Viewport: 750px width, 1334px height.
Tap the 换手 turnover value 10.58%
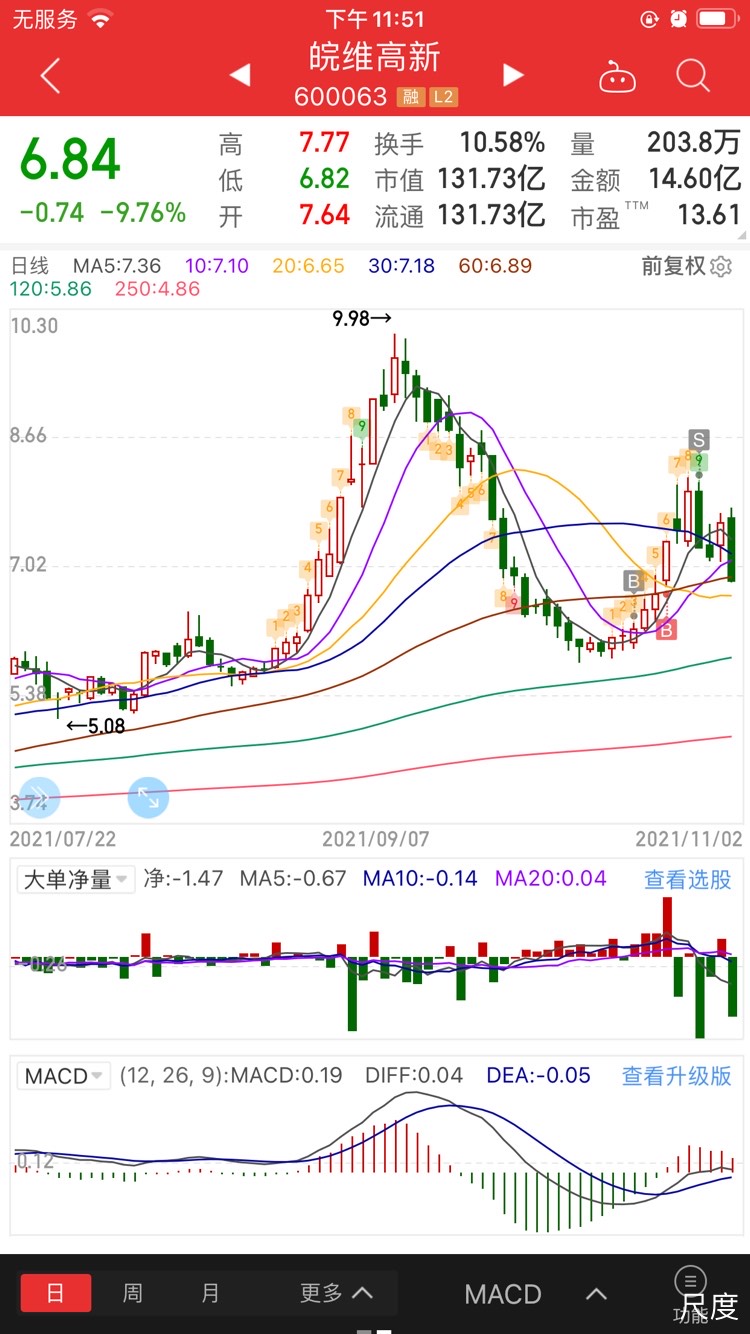click(x=502, y=143)
